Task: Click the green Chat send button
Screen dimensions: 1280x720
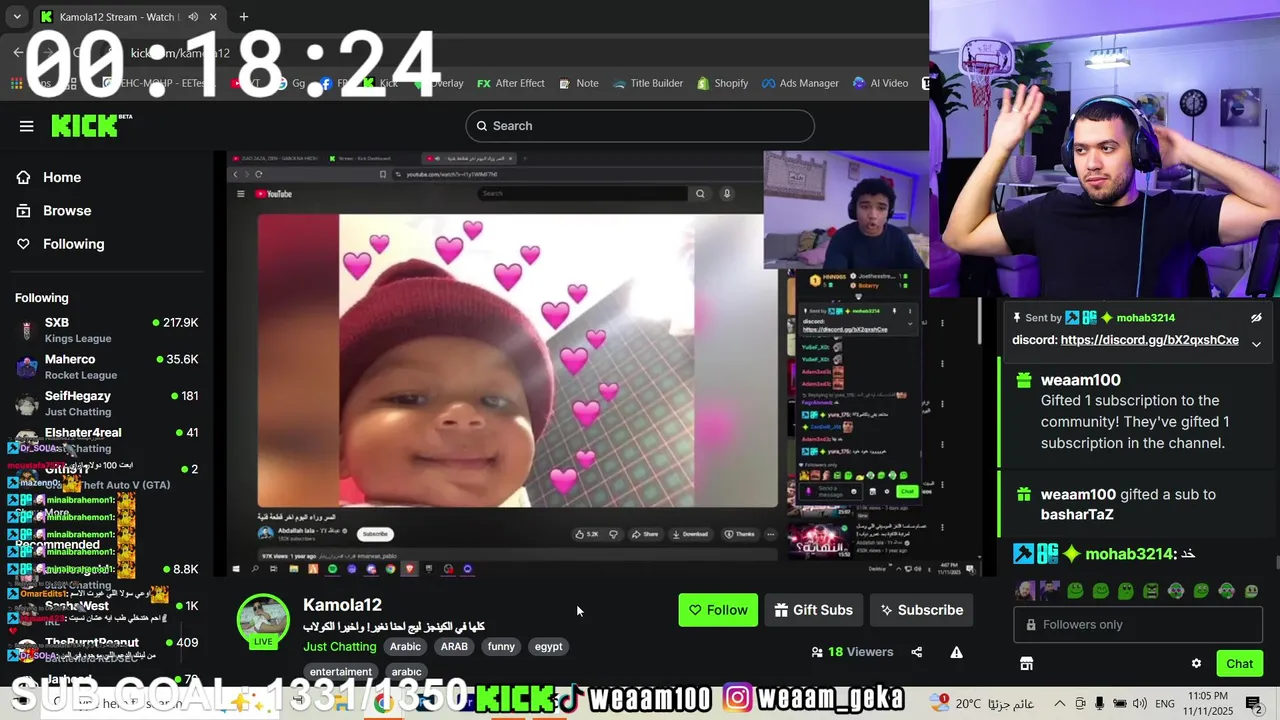Action: pyautogui.click(x=1239, y=664)
